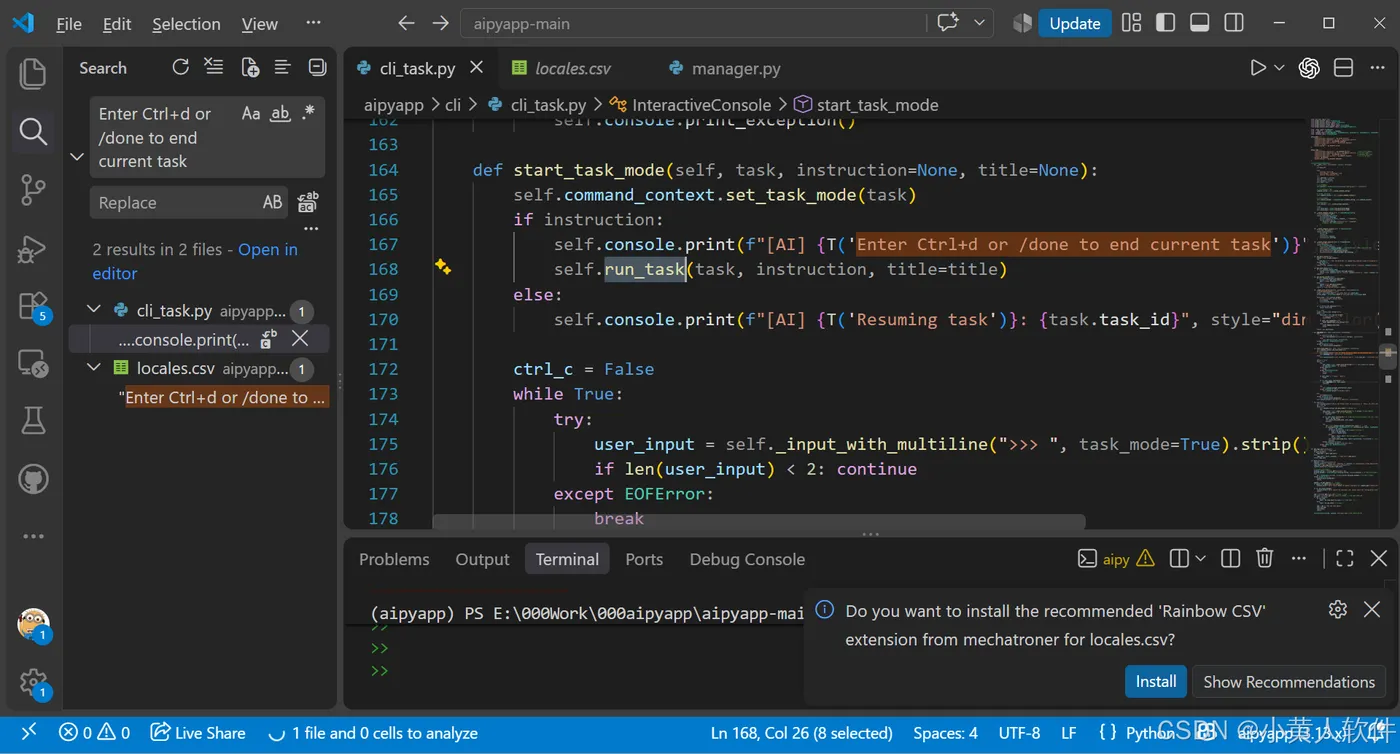The image size is (1400, 754).
Task: Open ChatGPT icon in editor toolbar
Action: coord(1309,68)
